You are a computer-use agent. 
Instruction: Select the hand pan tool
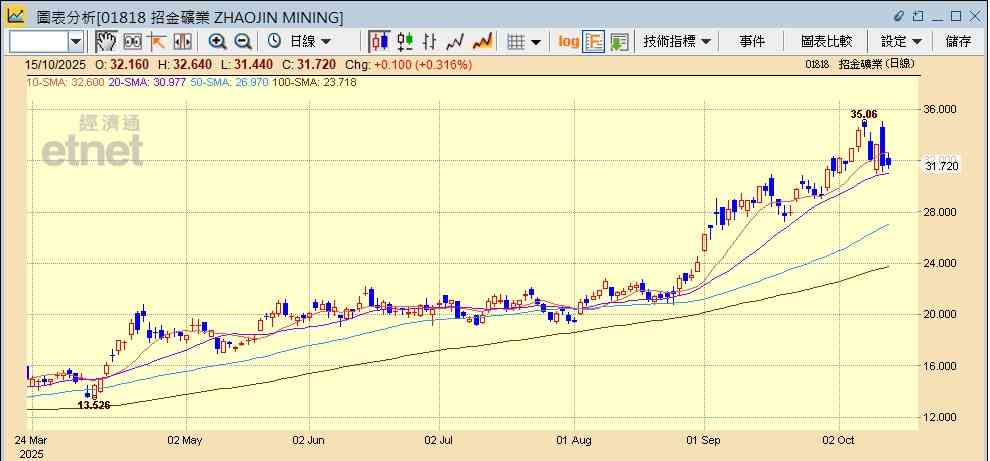(x=106, y=41)
